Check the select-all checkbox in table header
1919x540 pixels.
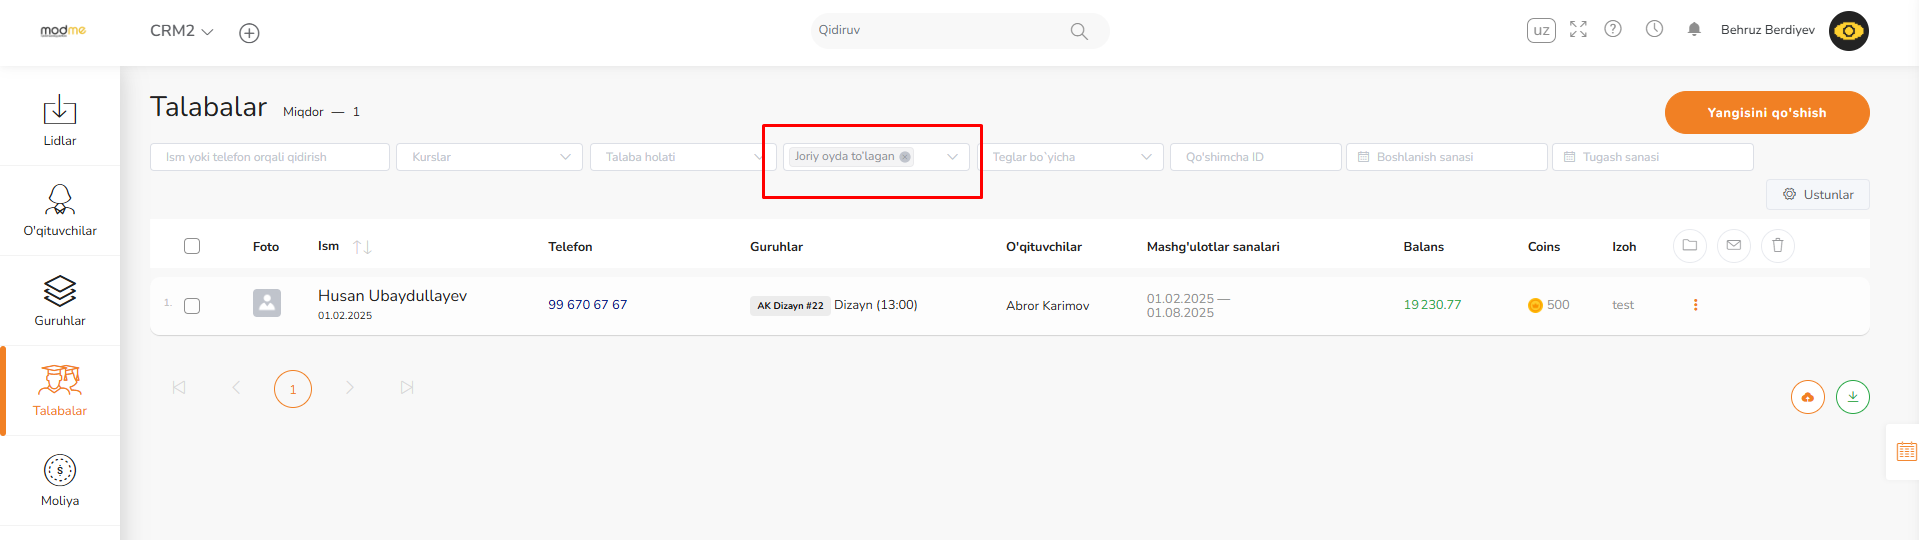192,246
